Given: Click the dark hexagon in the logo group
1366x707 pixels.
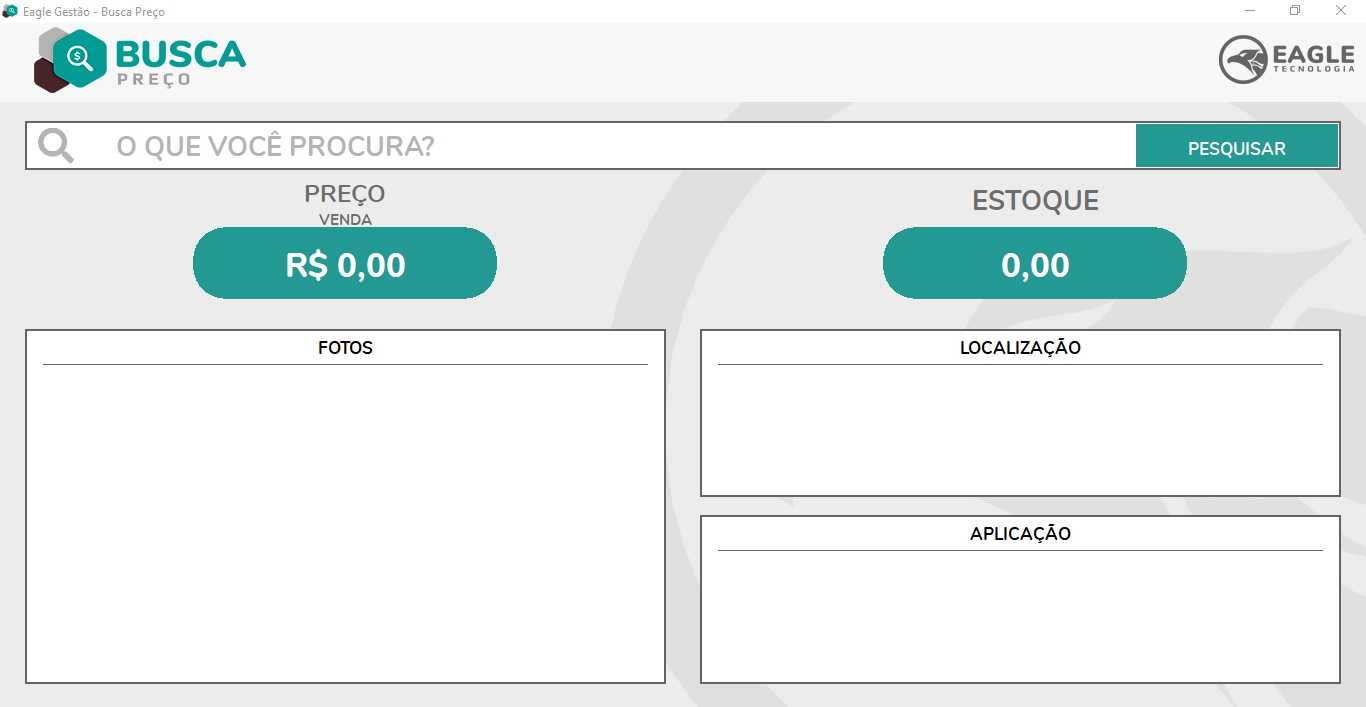Looking at the screenshot, I should click(x=48, y=75).
